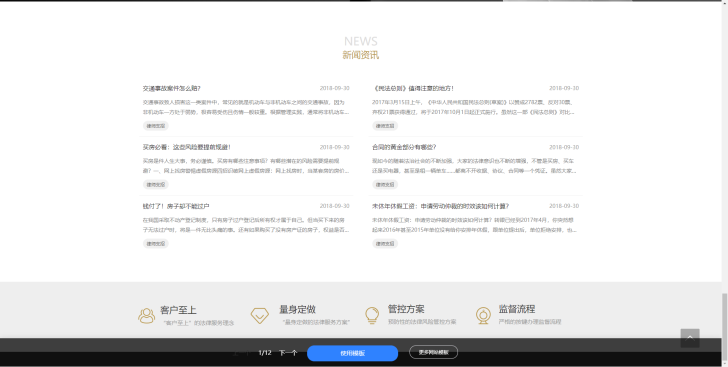Click the 管控方案 heading text
728x367 pixels.
(406, 309)
